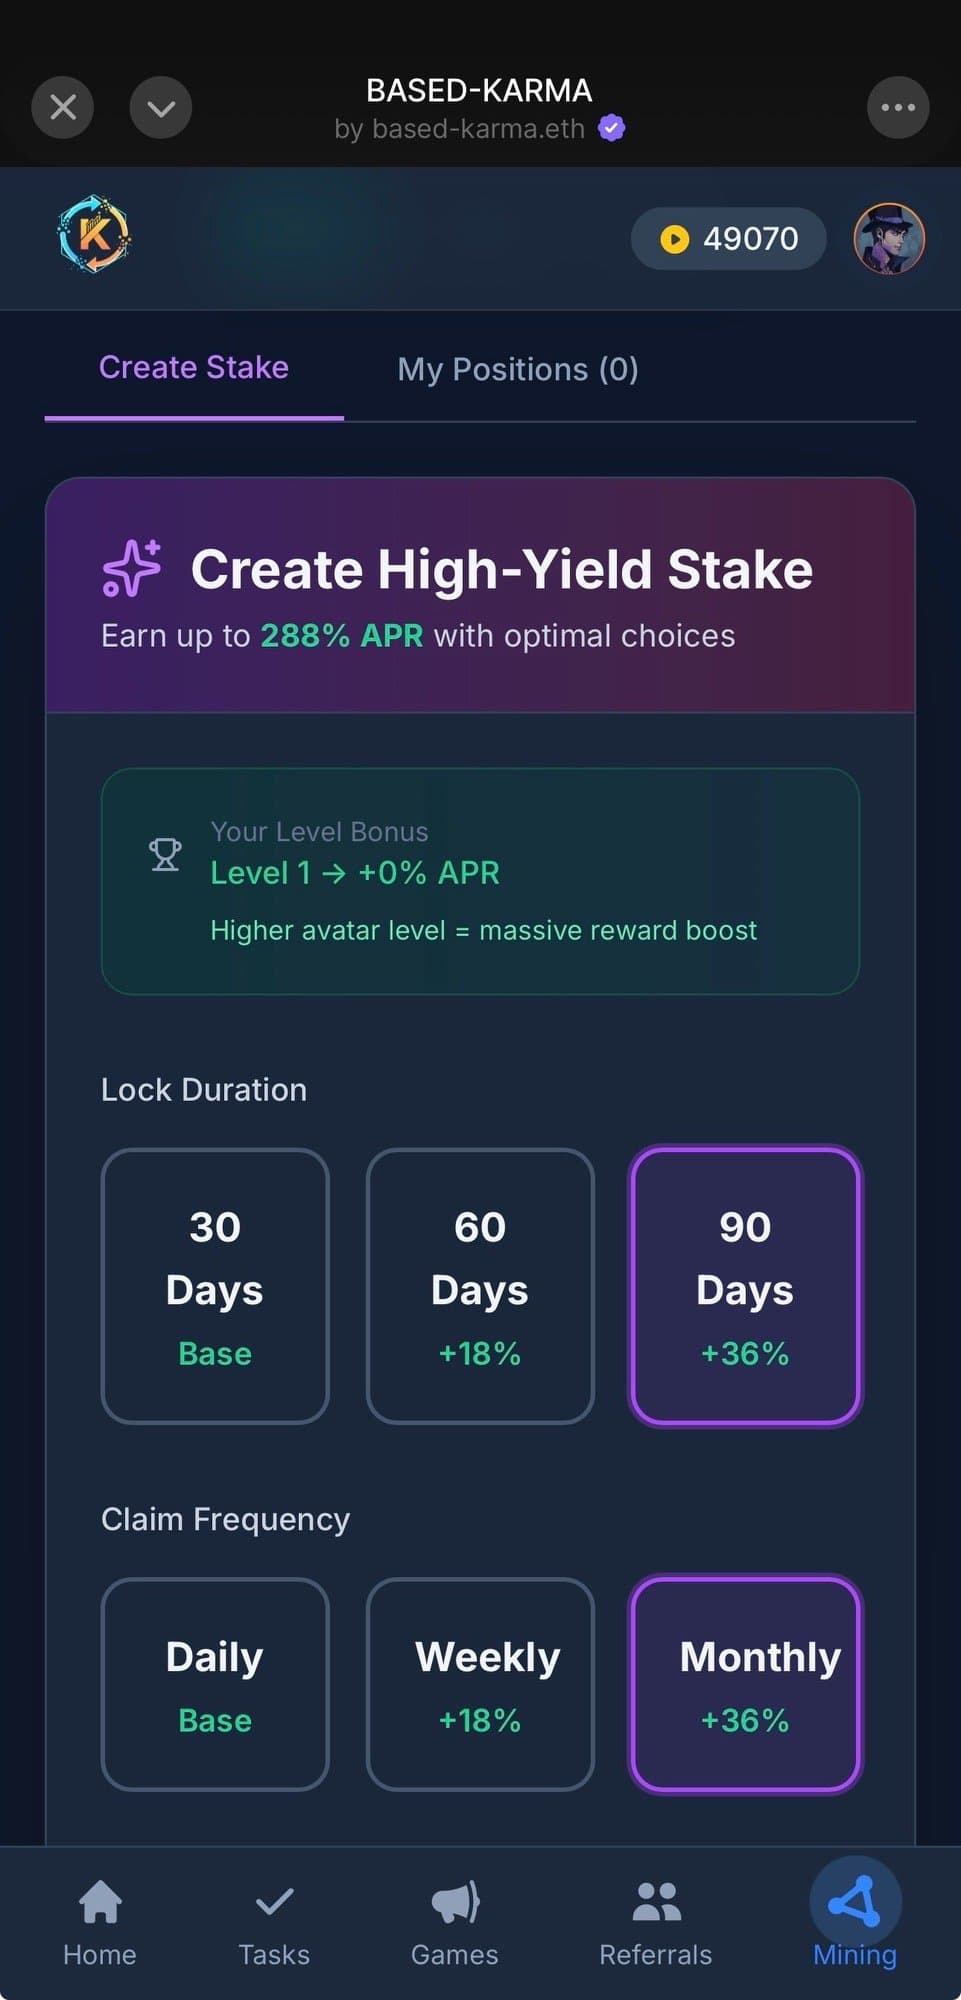961x2000 pixels.
Task: Open Referrals people icon
Action: tap(656, 1902)
